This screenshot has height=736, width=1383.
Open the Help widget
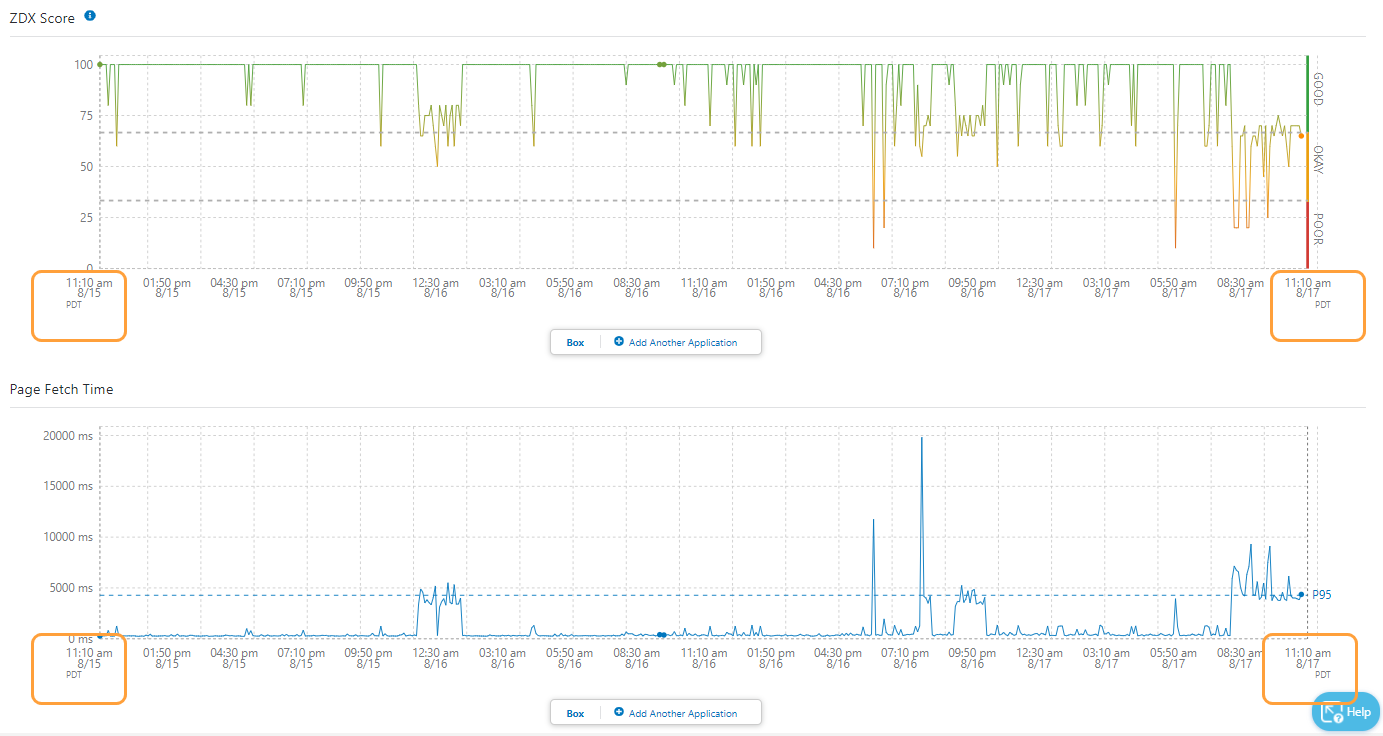tap(1345, 712)
